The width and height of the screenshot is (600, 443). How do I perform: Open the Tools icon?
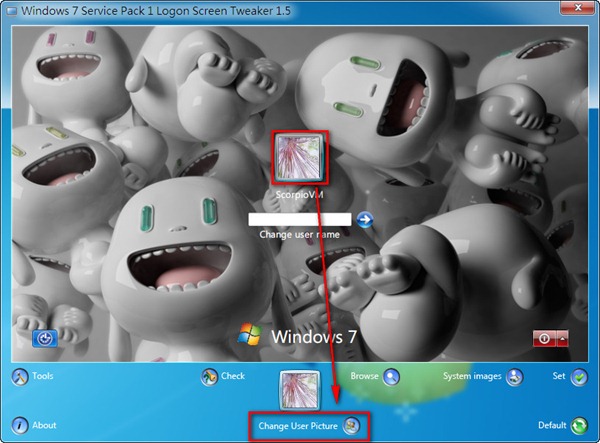coord(18,377)
